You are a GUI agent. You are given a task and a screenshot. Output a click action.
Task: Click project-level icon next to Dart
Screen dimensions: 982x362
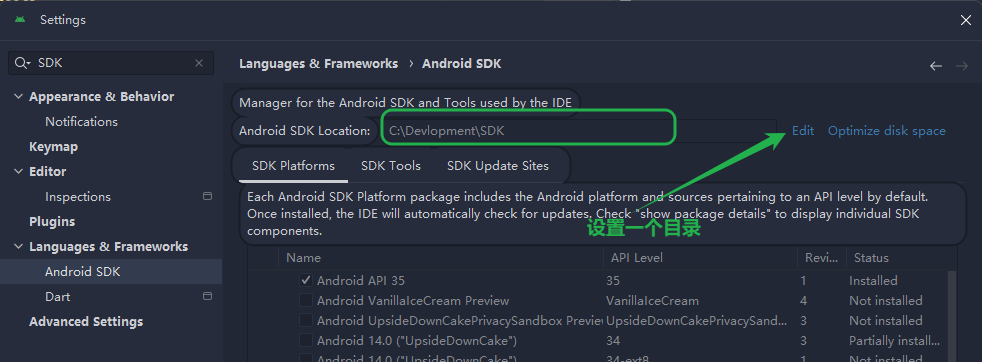tap(207, 296)
